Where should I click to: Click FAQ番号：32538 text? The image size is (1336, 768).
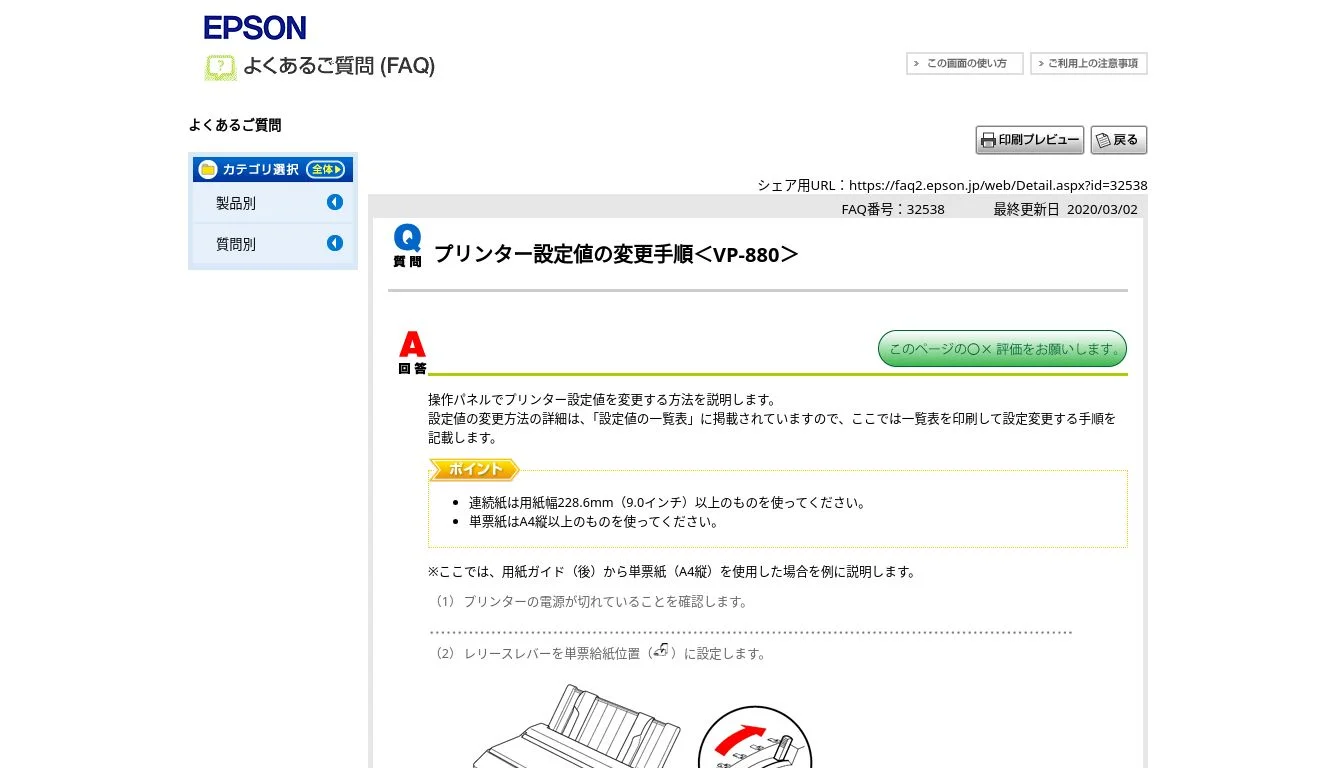893,209
